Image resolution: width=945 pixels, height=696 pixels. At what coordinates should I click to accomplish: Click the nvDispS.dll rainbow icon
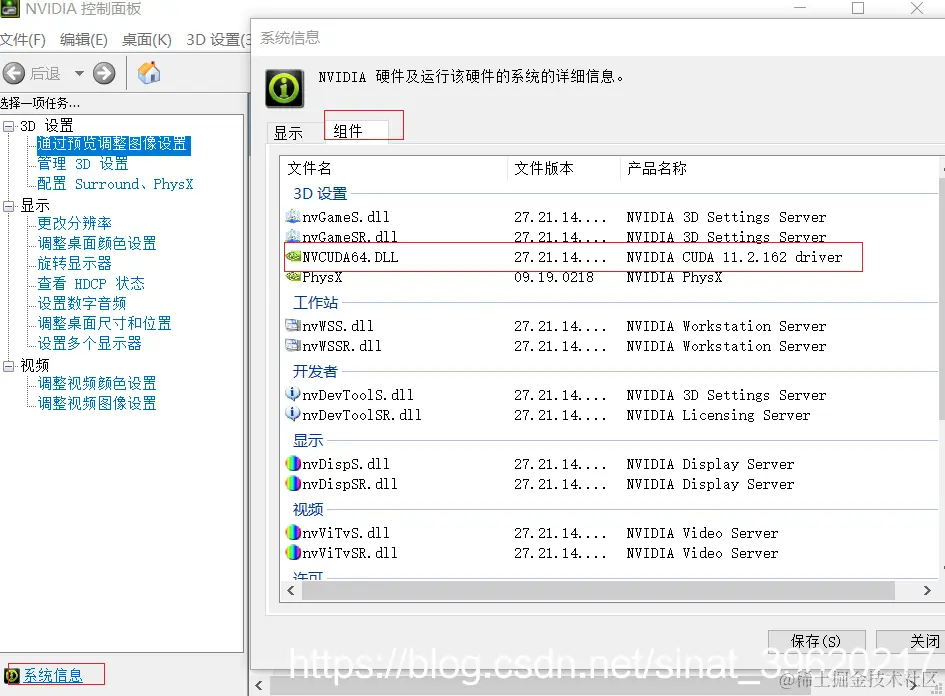tap(293, 463)
